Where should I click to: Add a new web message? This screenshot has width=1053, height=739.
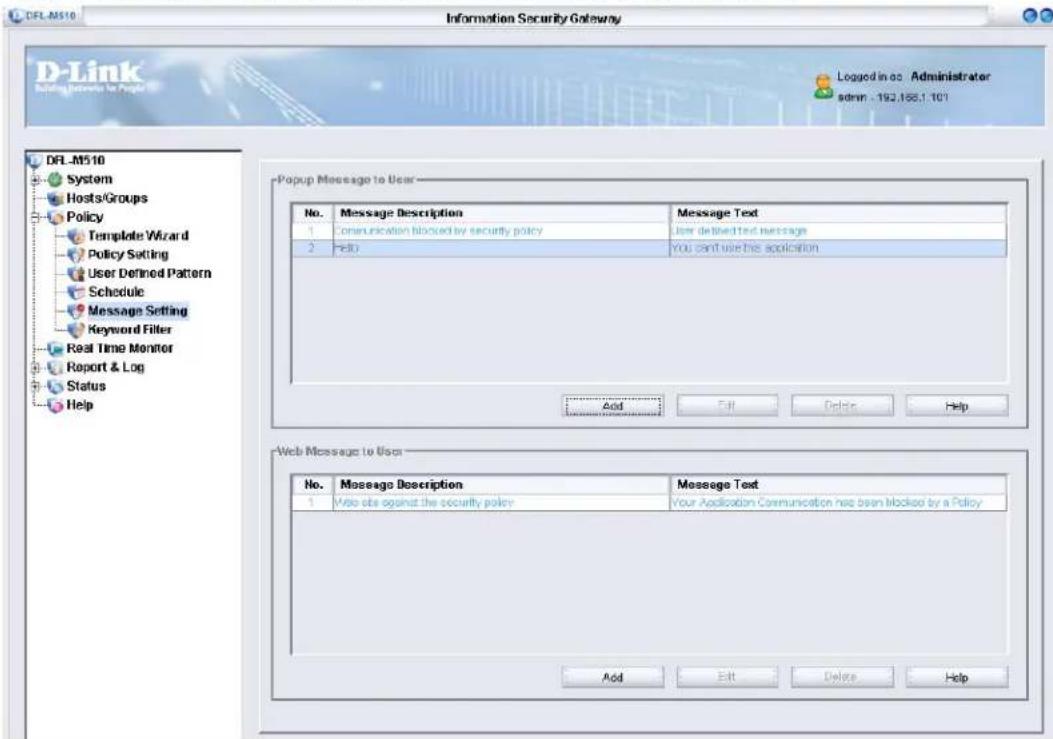[x=612, y=677]
